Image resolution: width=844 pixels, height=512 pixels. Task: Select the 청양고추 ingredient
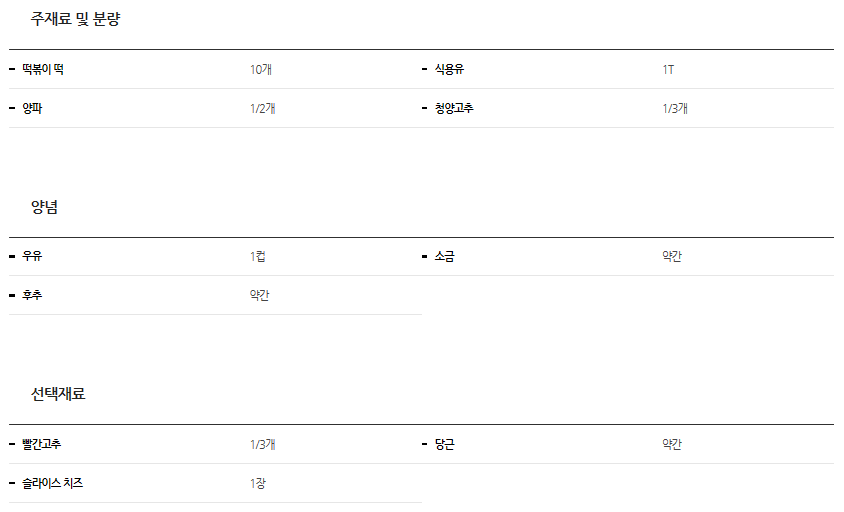[x=454, y=108]
